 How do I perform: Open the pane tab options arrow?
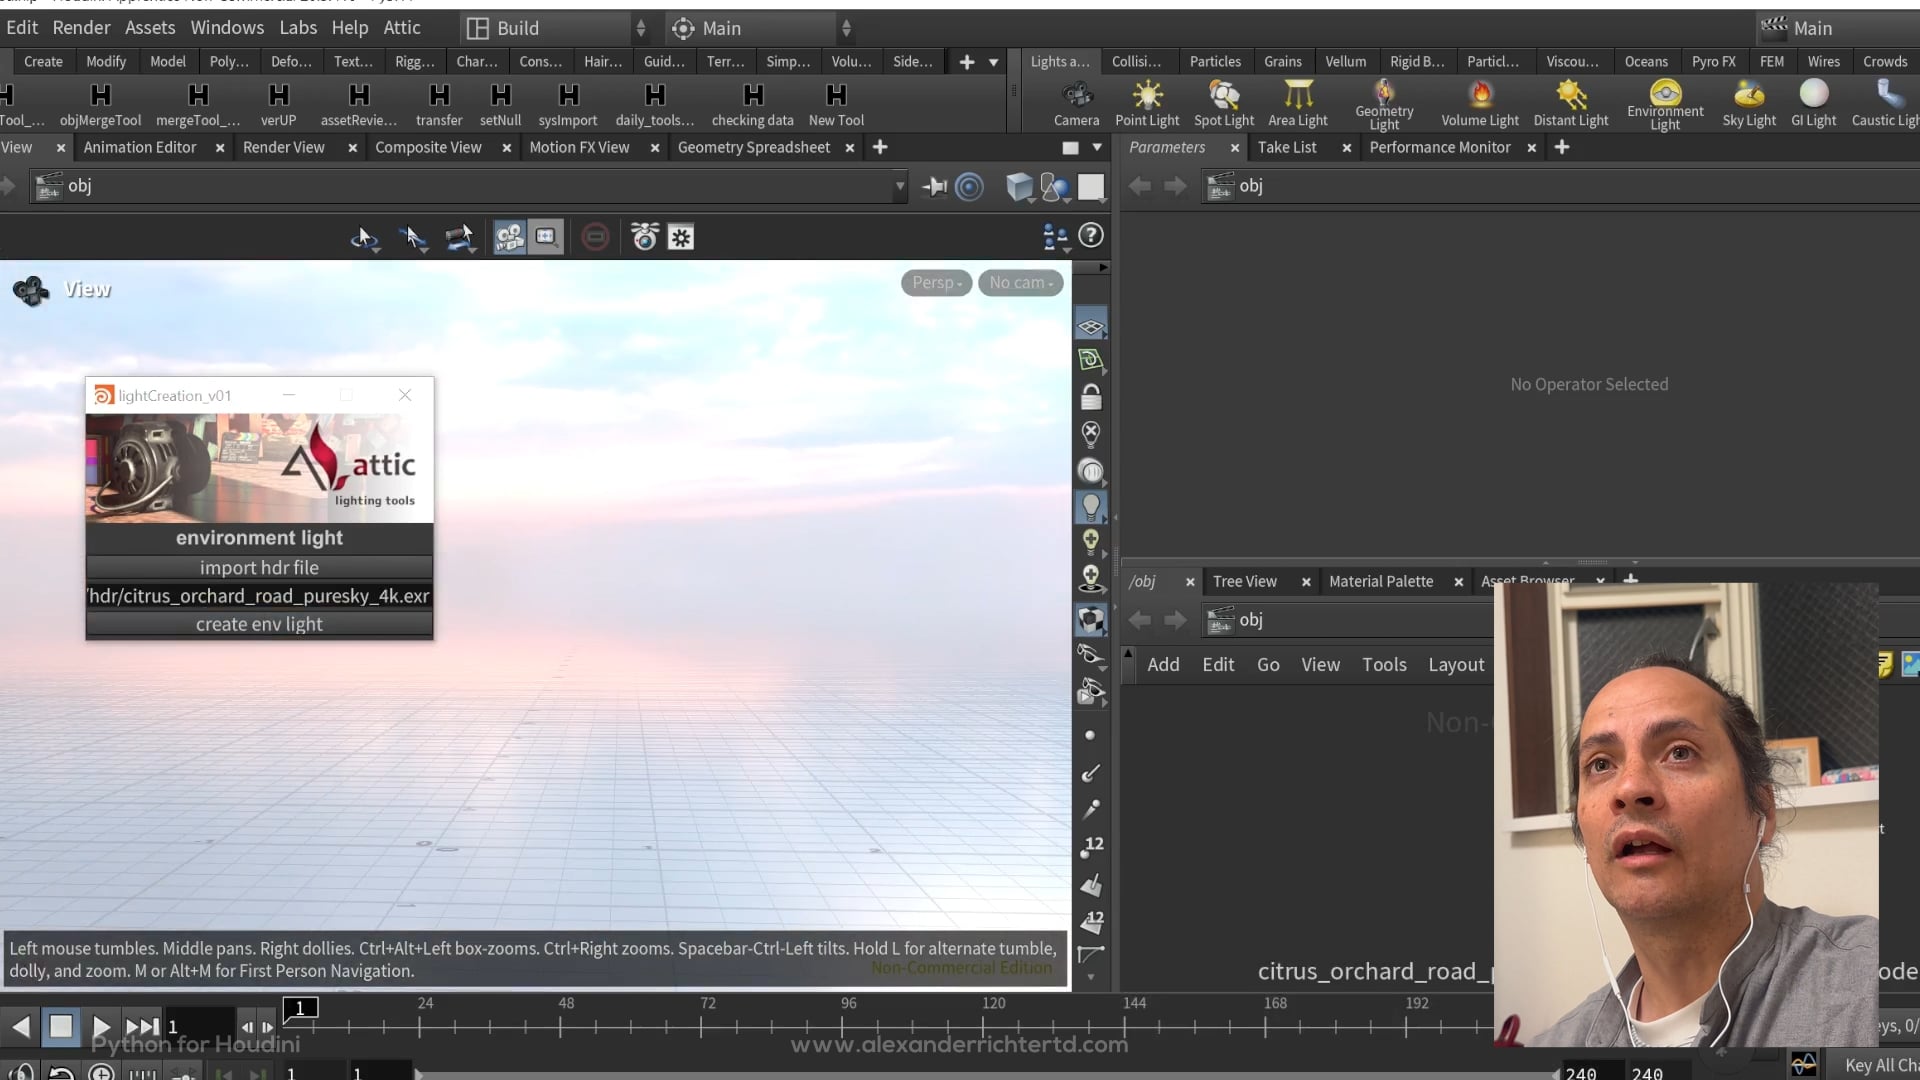[x=1097, y=147]
